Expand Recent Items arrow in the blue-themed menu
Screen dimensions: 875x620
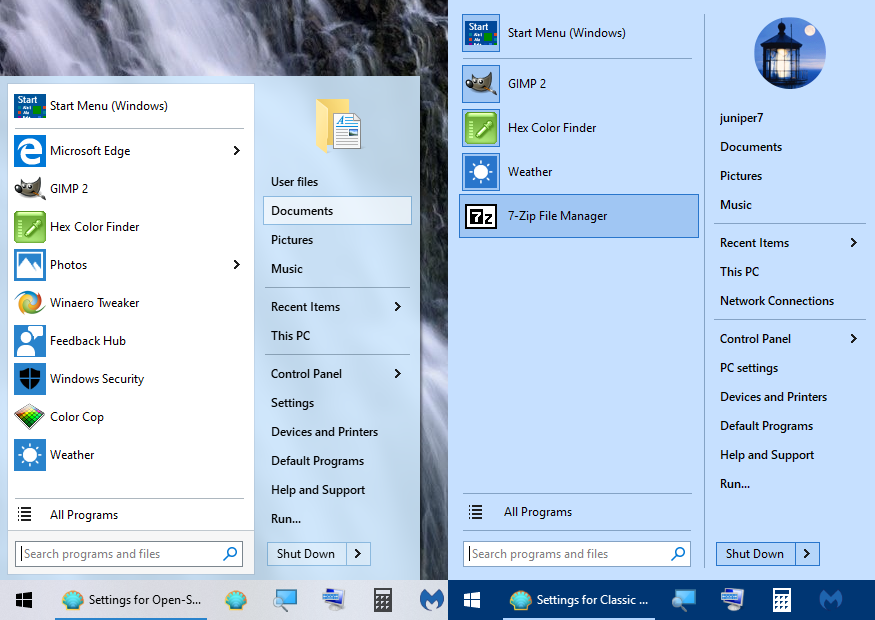pos(853,243)
